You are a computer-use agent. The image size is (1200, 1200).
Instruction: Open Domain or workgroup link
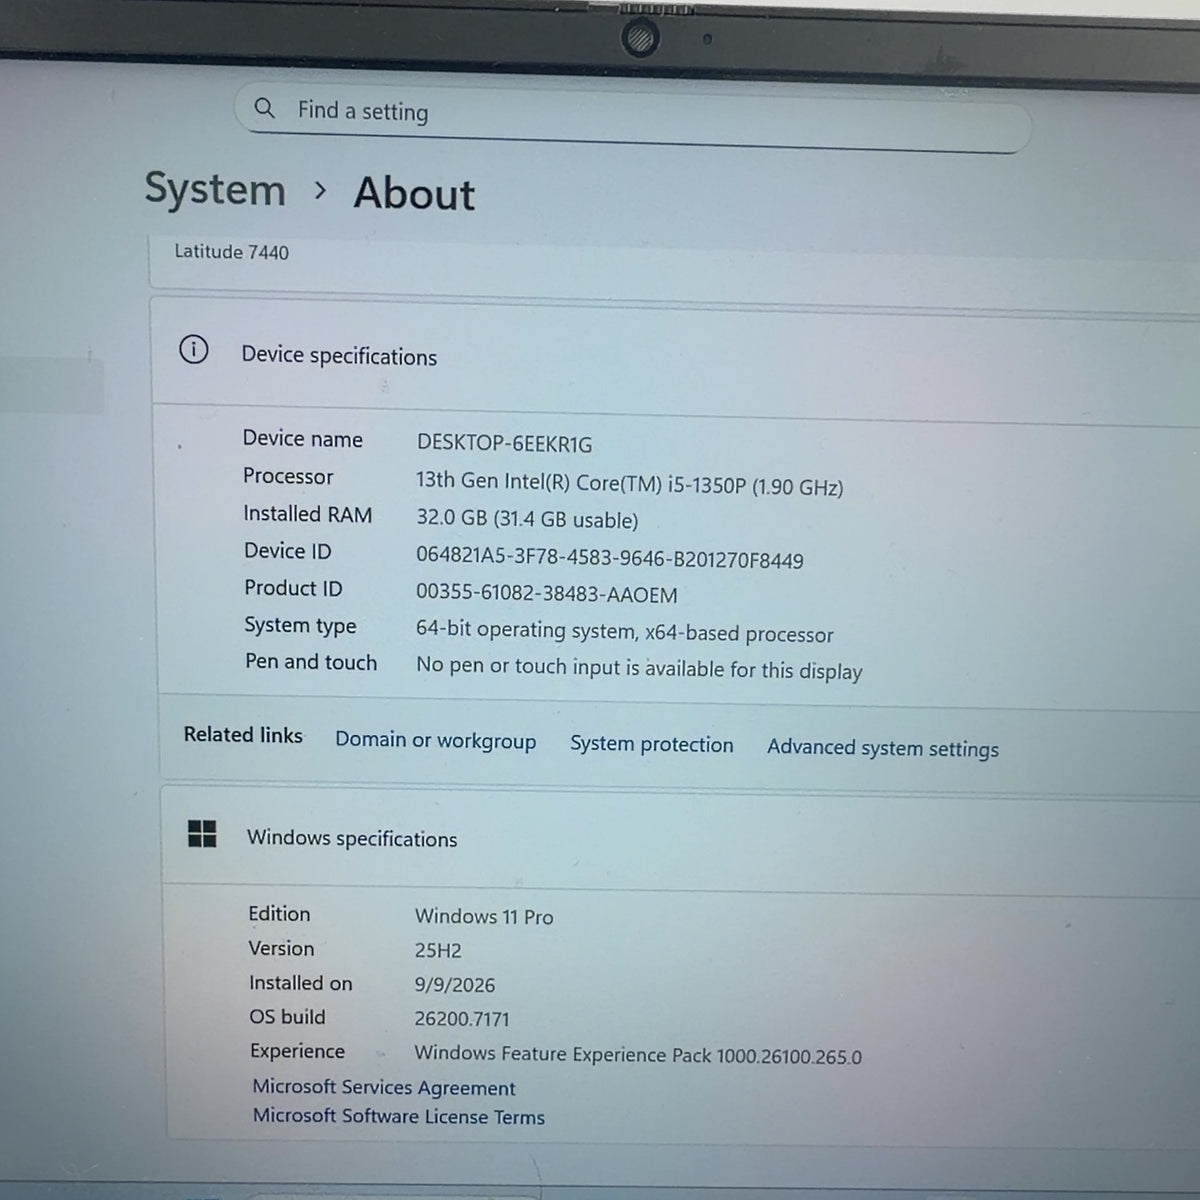[x=435, y=741]
